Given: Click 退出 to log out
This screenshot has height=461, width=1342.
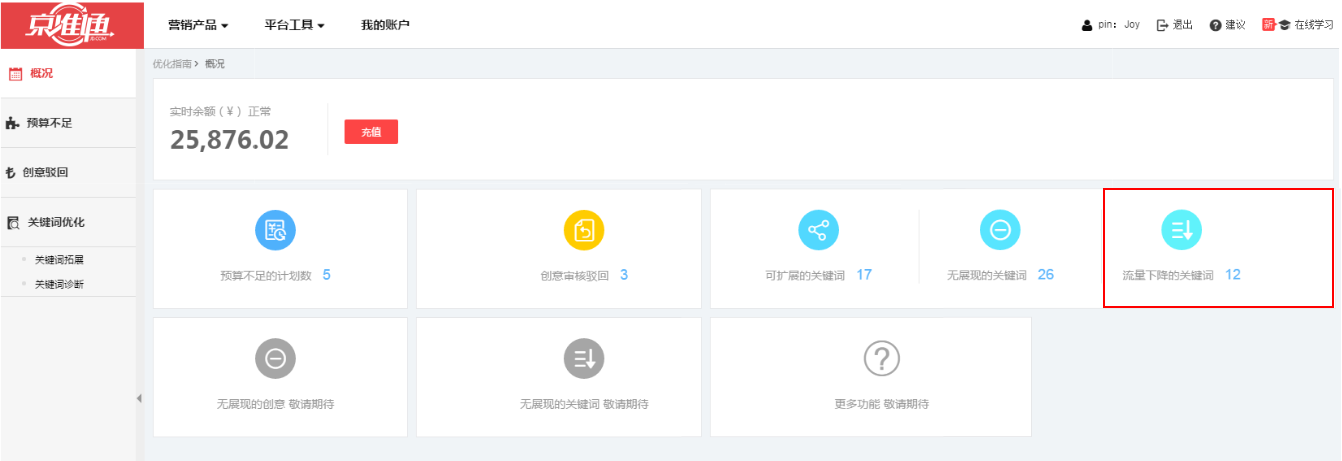Looking at the screenshot, I should [1175, 25].
